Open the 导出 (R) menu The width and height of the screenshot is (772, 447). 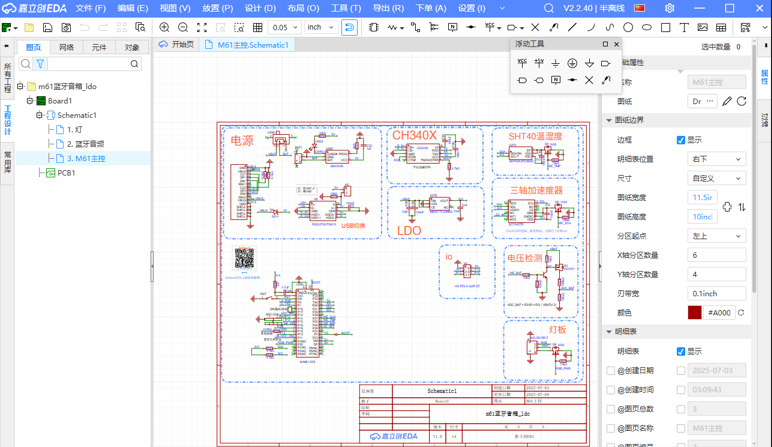point(388,8)
